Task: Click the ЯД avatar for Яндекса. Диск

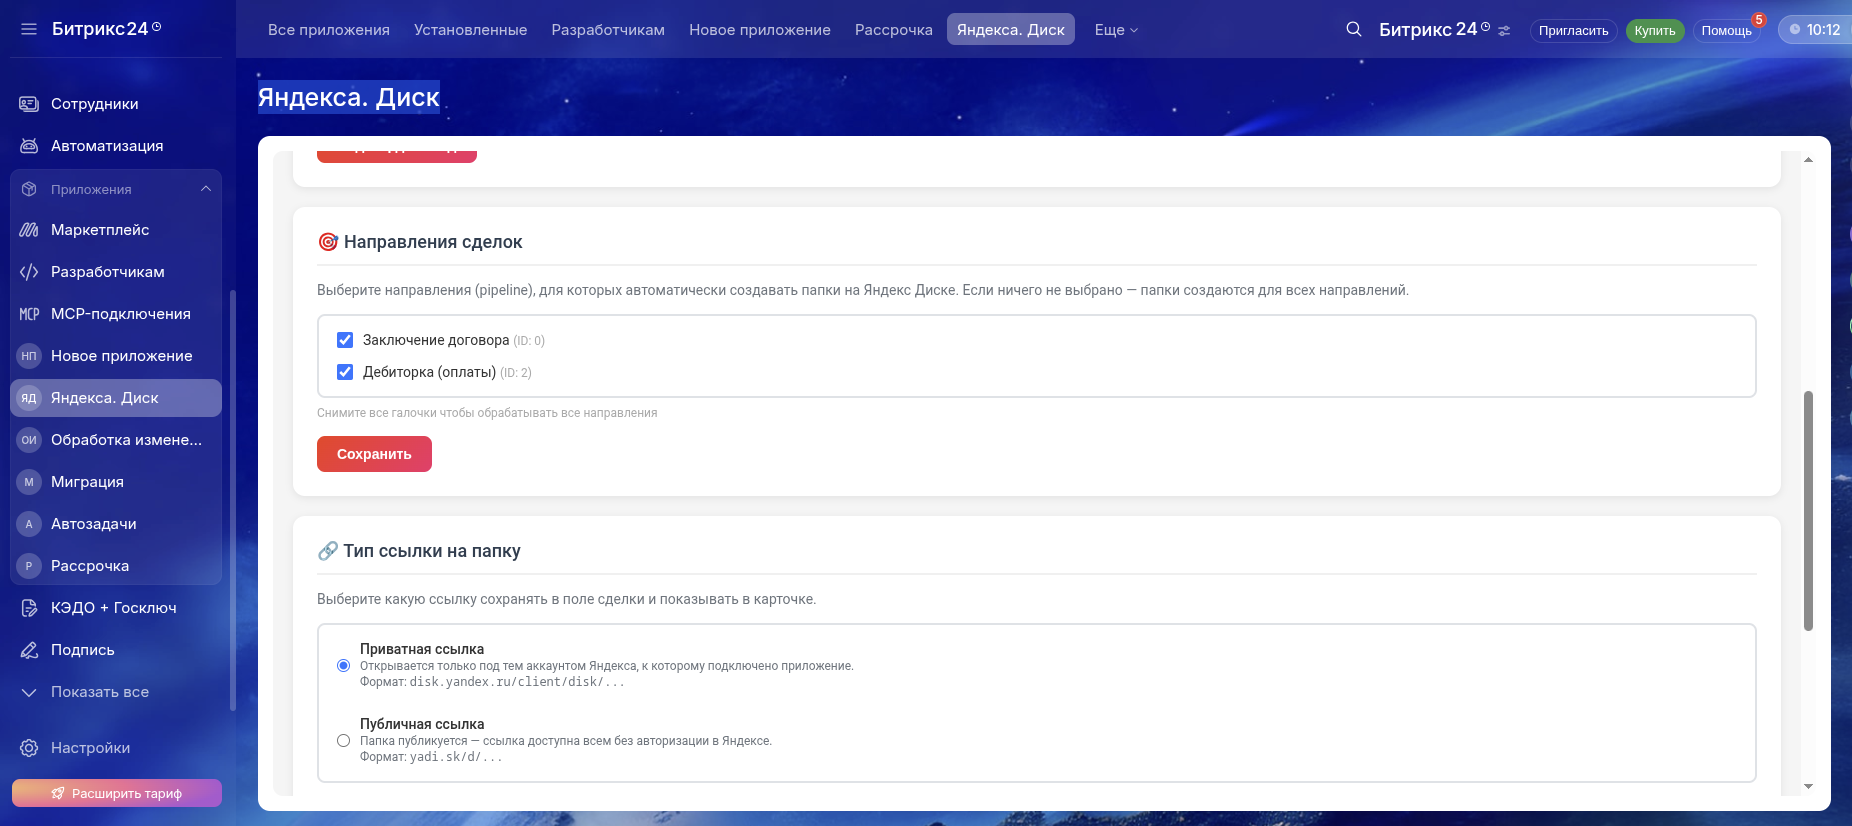Action: coord(29,398)
